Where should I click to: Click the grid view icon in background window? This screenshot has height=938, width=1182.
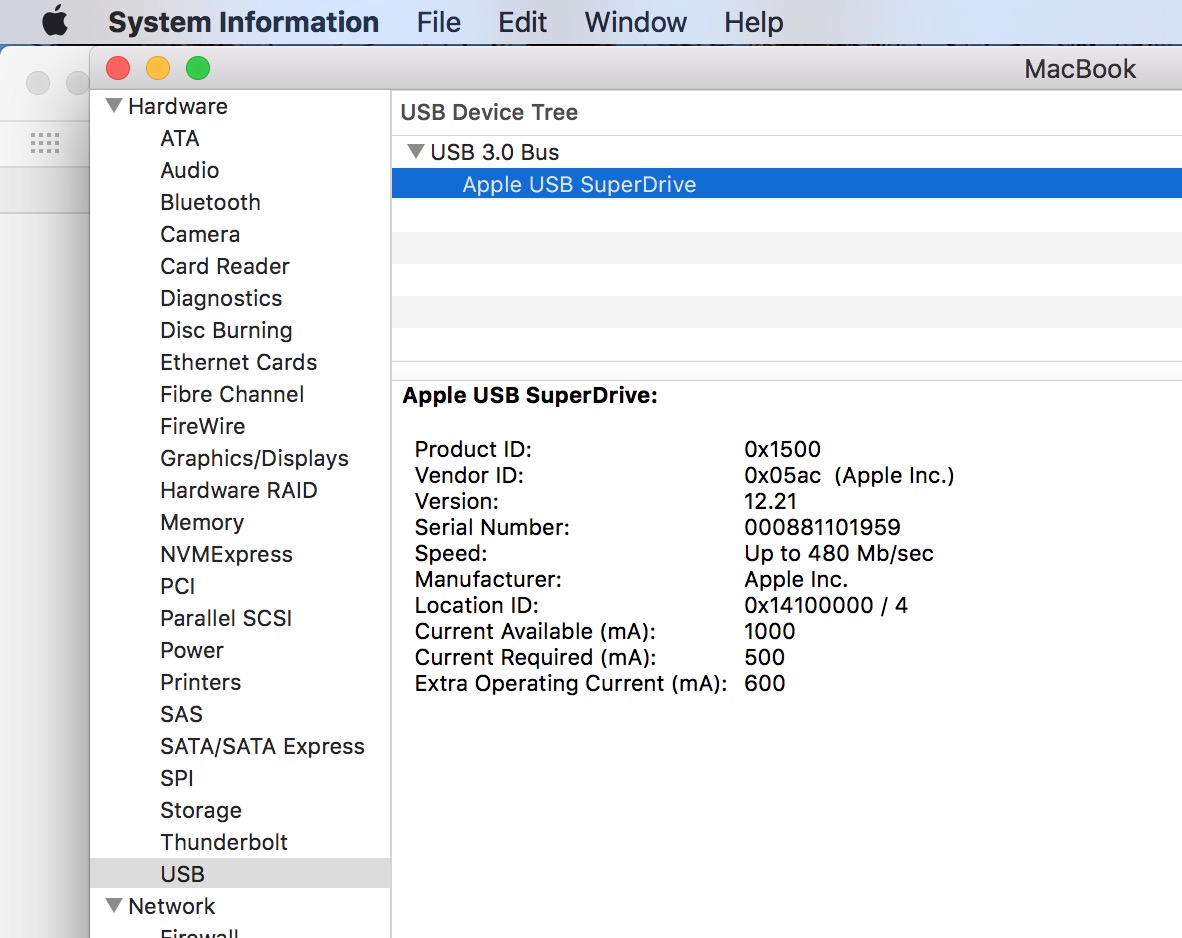tap(45, 142)
